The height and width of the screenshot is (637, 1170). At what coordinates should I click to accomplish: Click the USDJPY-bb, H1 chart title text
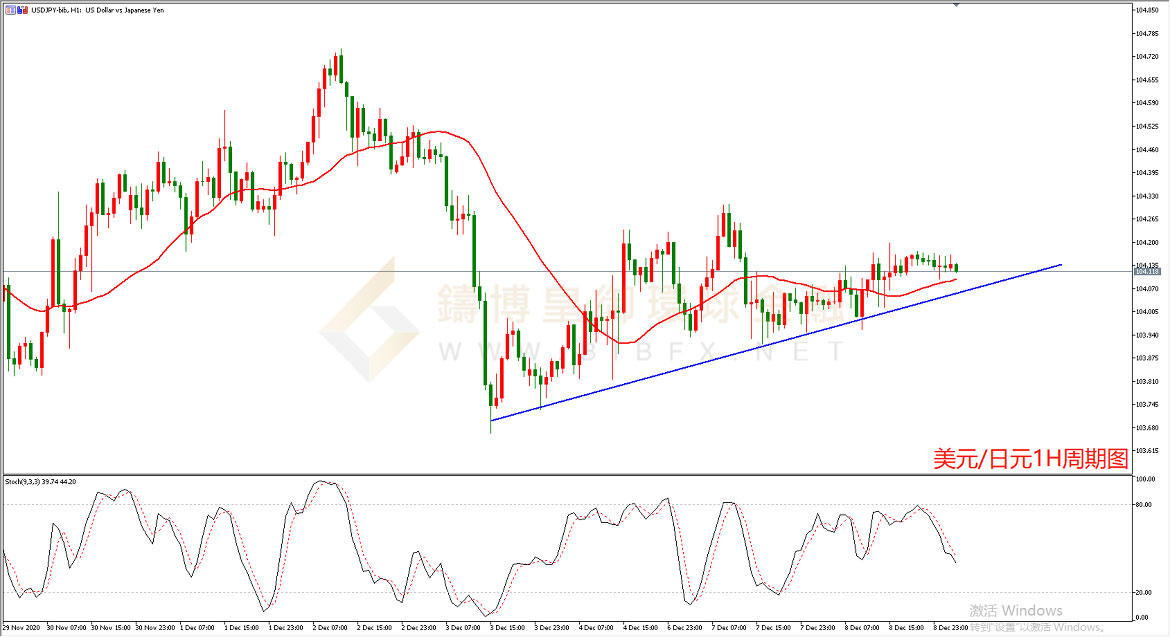click(50, 10)
